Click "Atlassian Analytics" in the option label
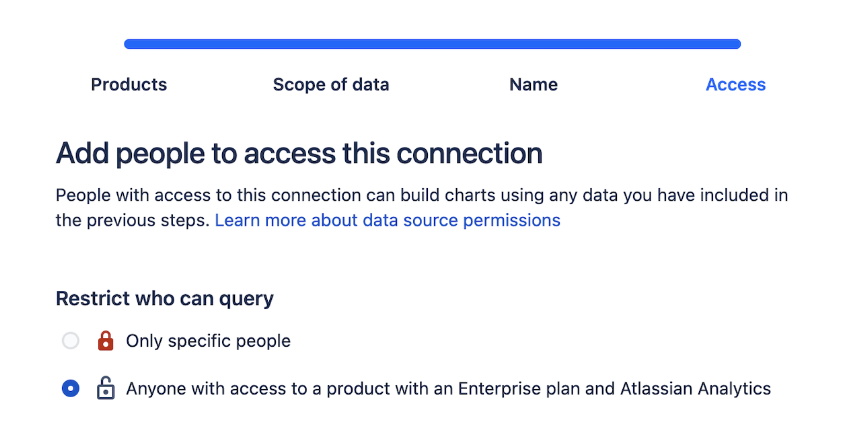This screenshot has width=864, height=442. coord(695,389)
